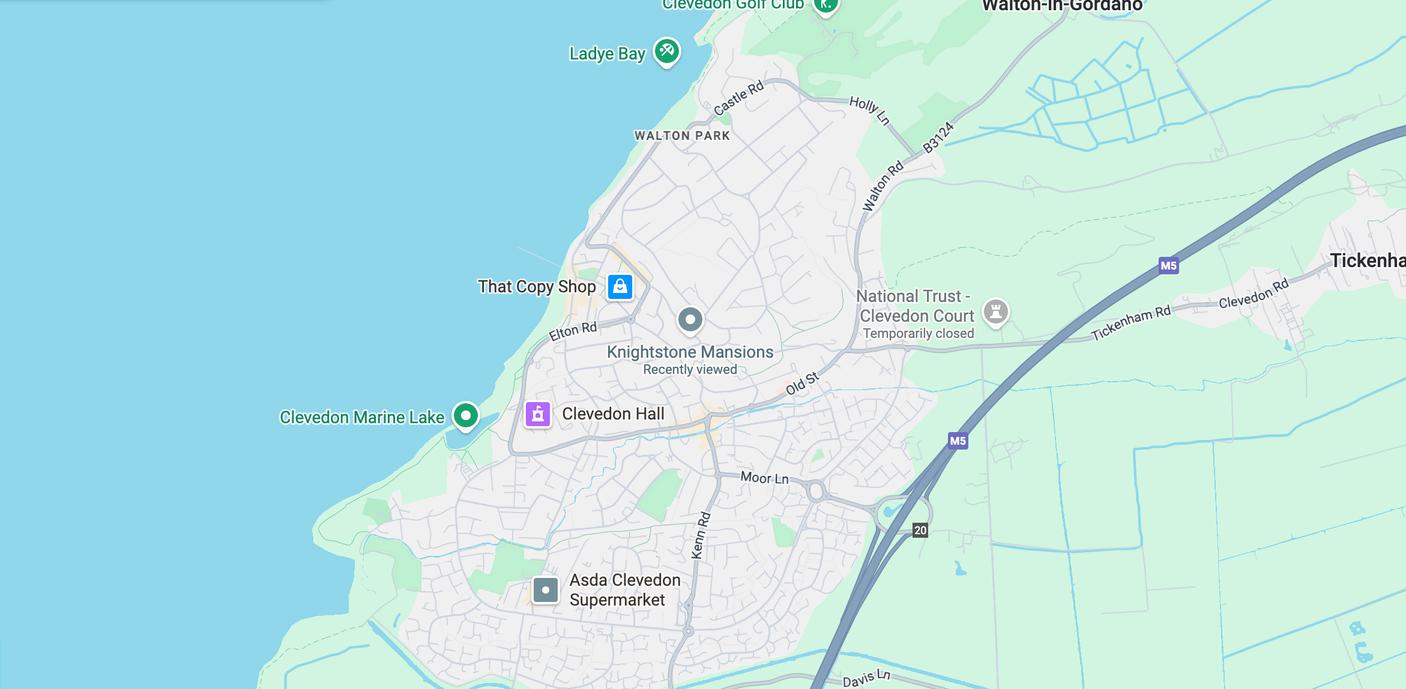Image resolution: width=1406 pixels, height=689 pixels.
Task: Click the Clevedon Marine Lake green marker
Action: (x=465, y=415)
